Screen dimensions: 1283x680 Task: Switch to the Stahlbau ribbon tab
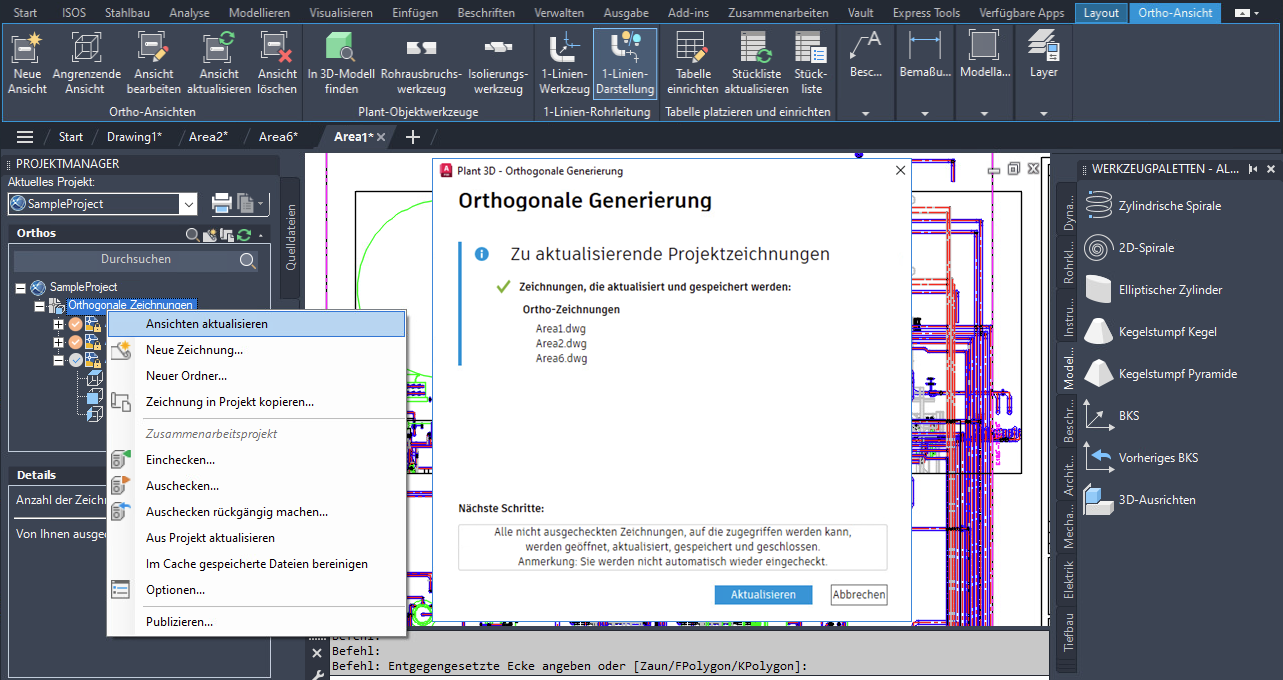coord(129,13)
